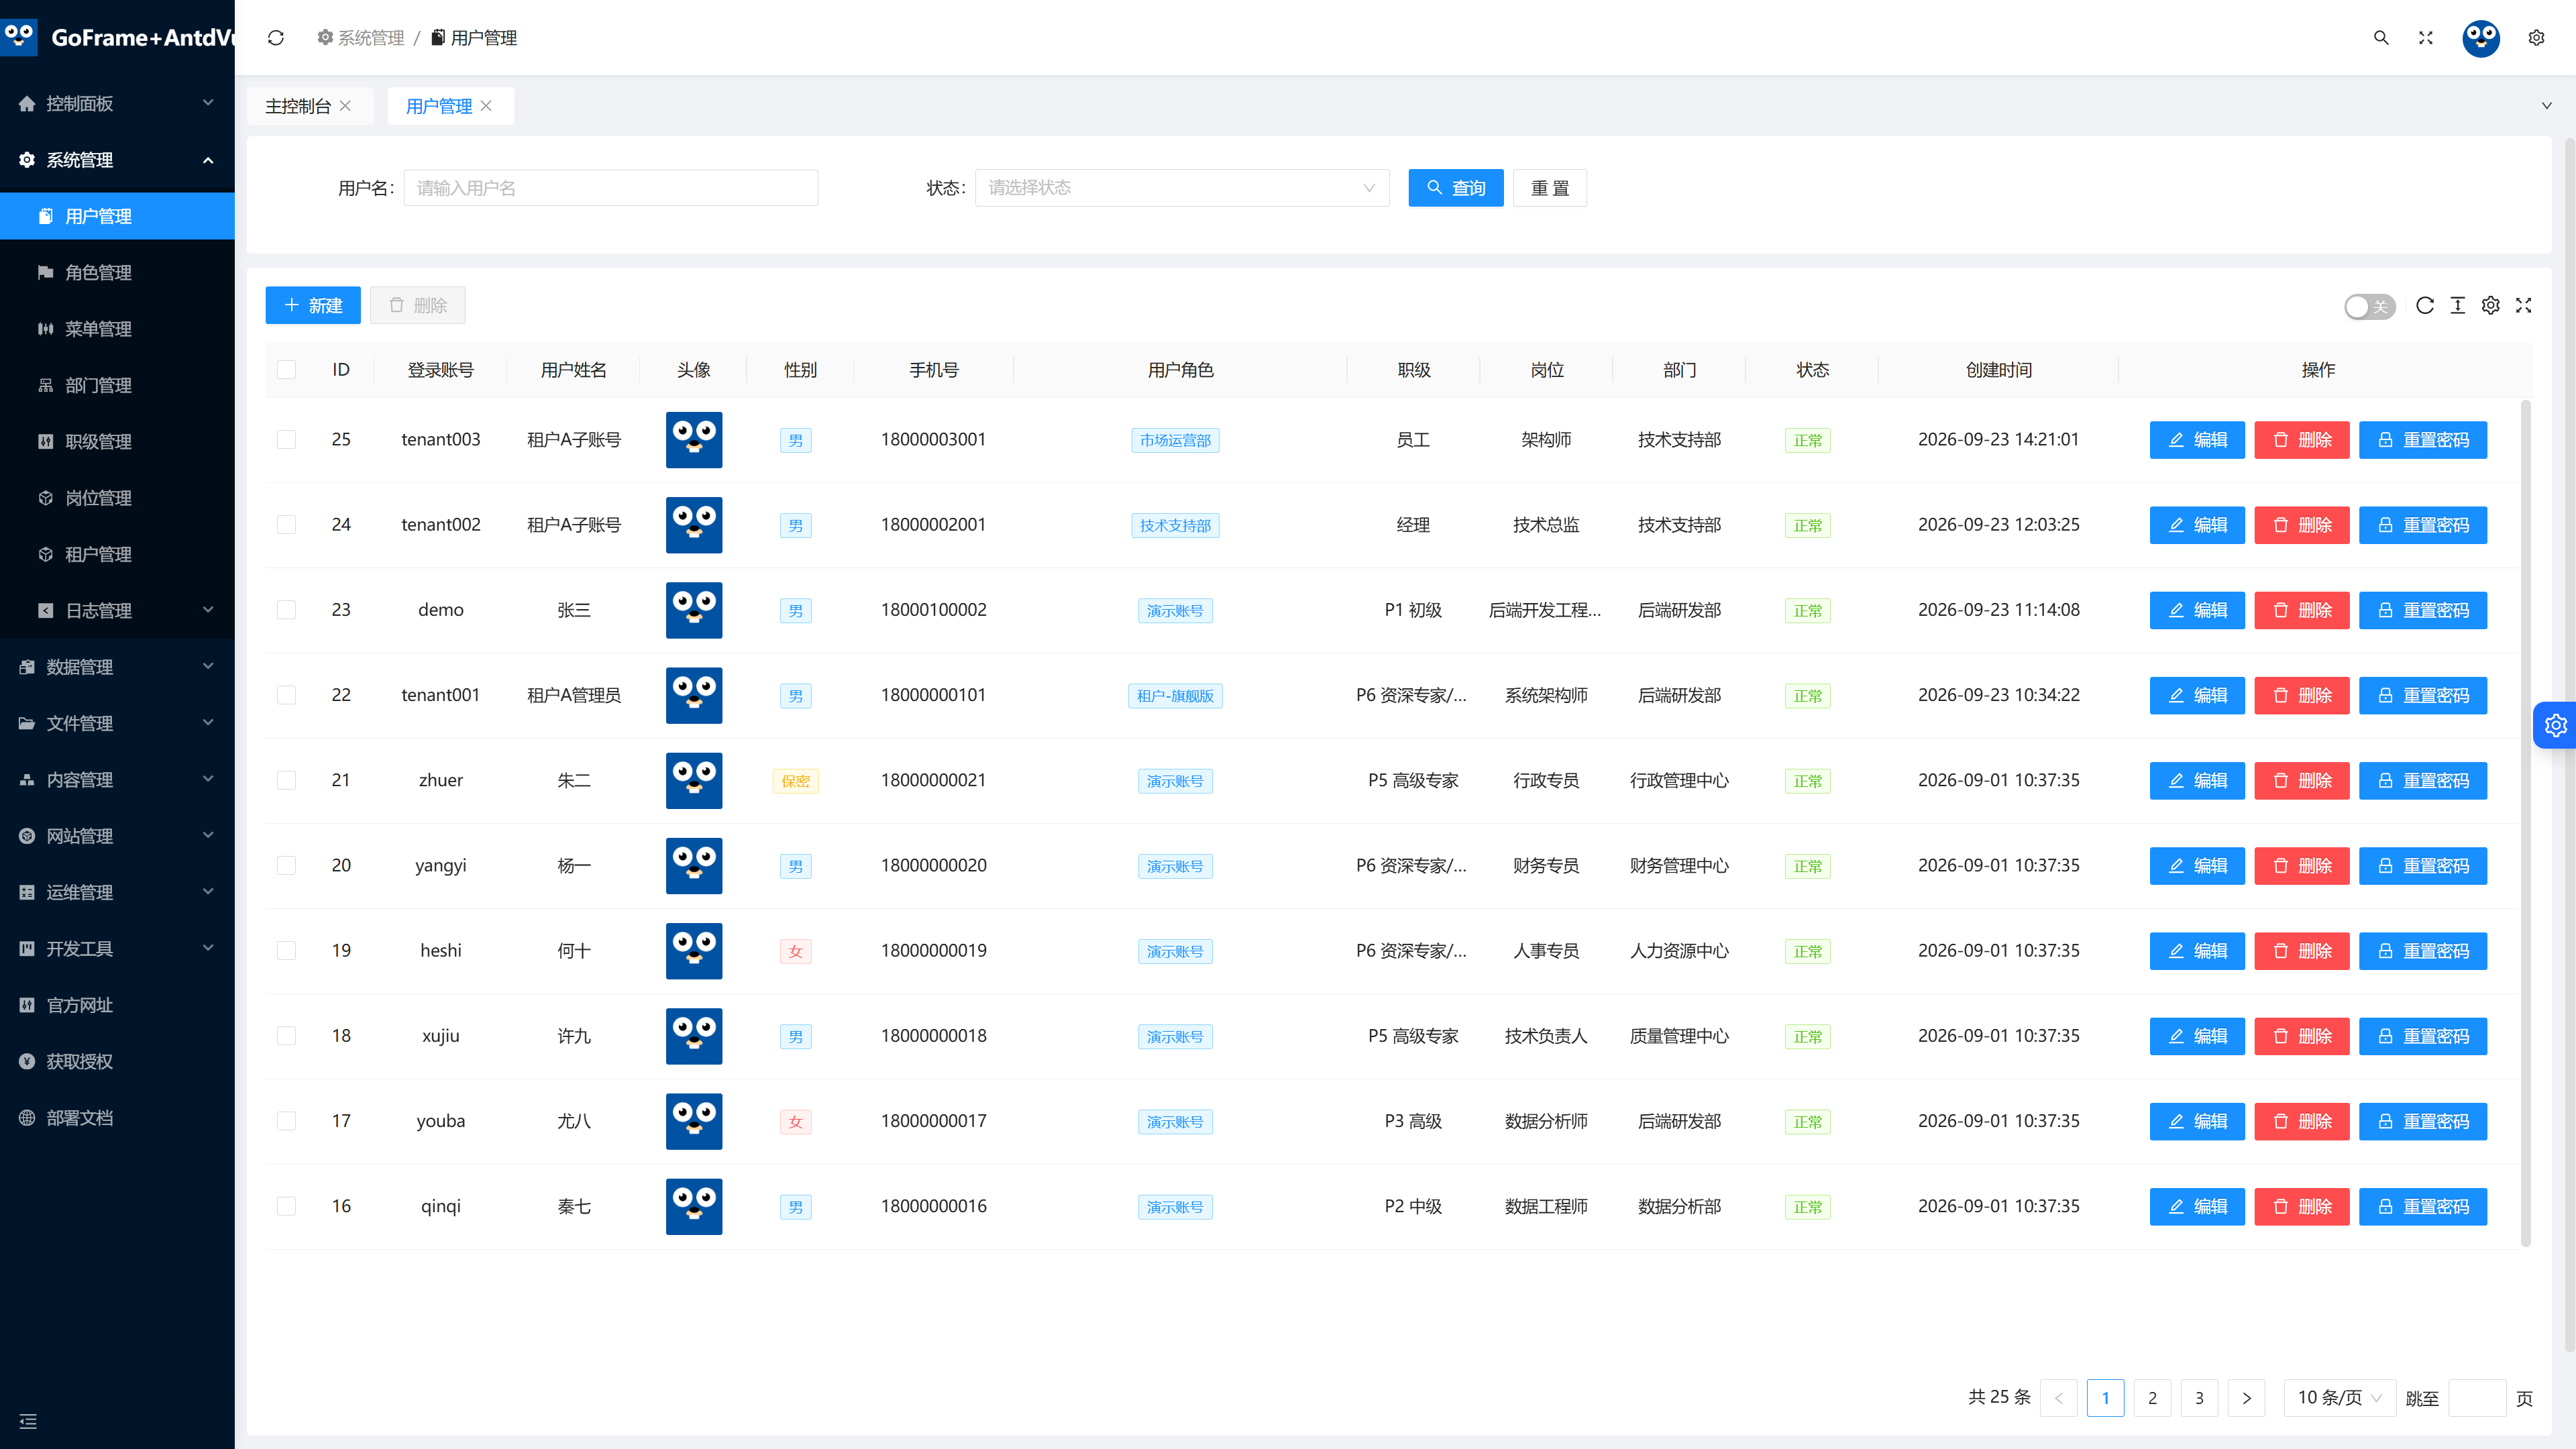Select checkbox for user tenant003 row

coord(287,440)
